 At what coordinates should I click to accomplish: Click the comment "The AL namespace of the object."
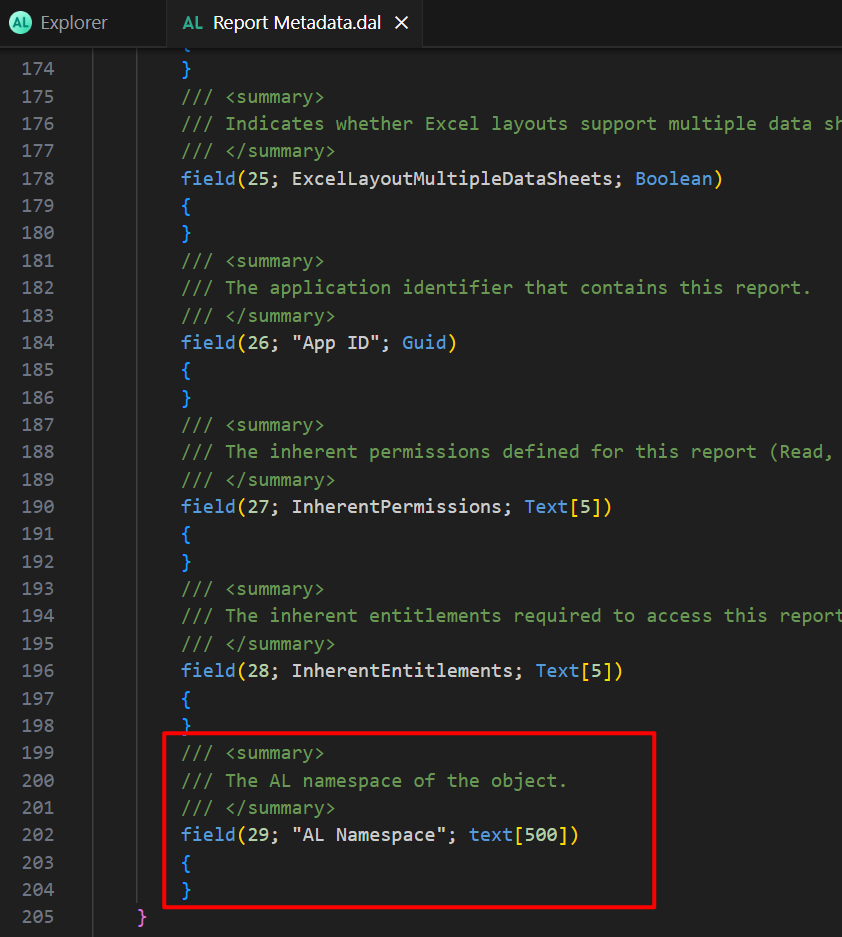tap(396, 780)
